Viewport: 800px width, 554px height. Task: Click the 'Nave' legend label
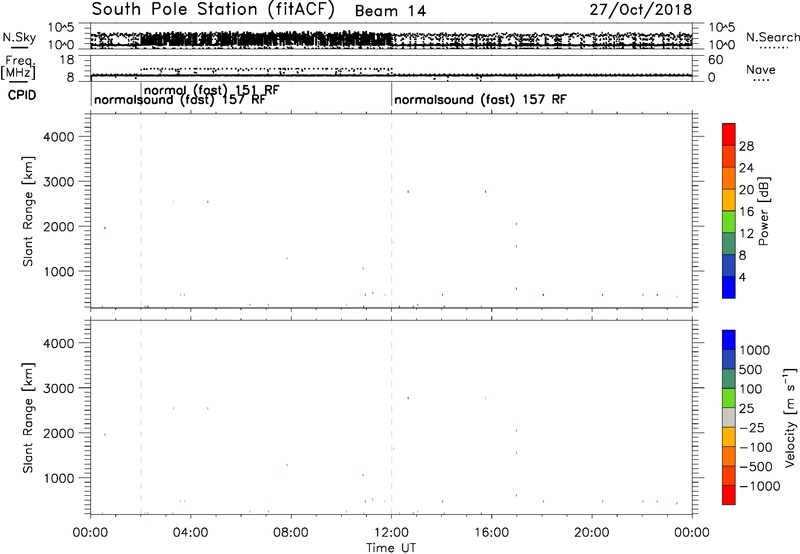coord(761,69)
